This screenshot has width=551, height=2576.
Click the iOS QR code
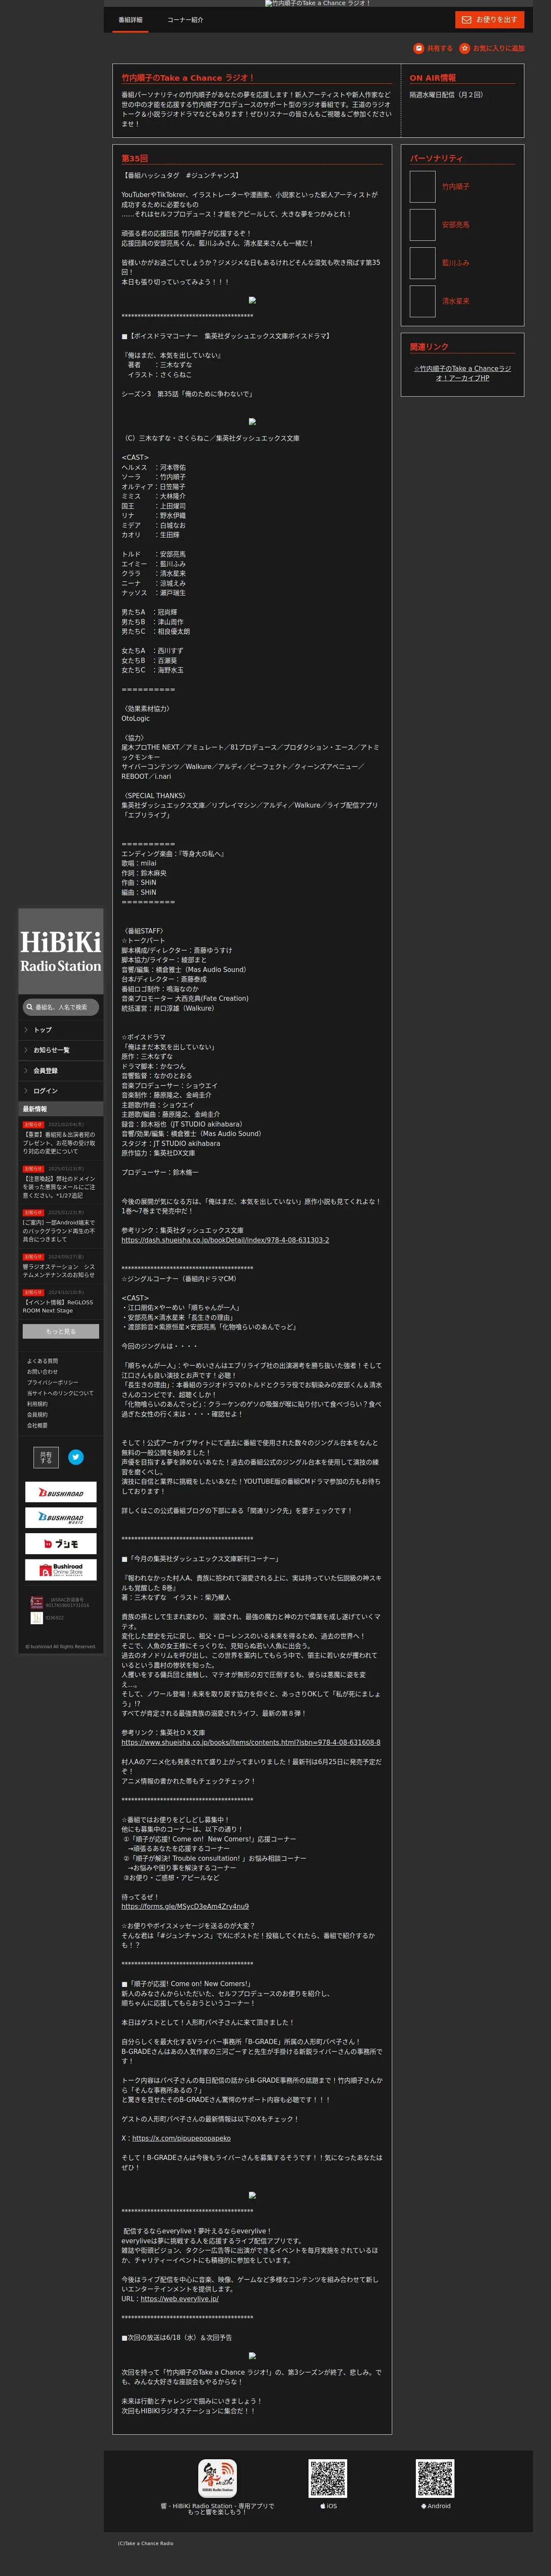(x=328, y=2479)
